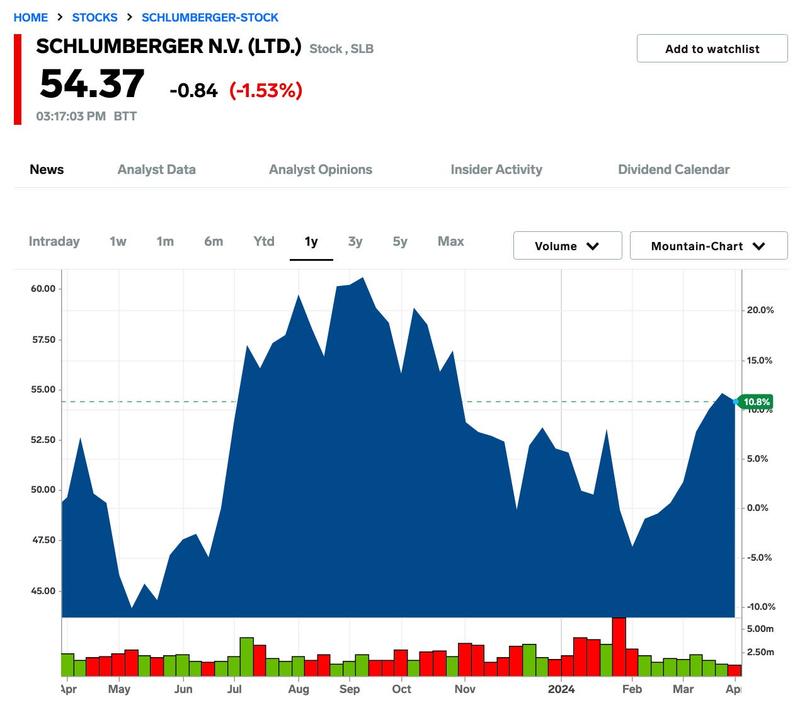Click the timestamp 03:17:03 PM BTT
The height and width of the screenshot is (712, 800).
[x=86, y=116]
